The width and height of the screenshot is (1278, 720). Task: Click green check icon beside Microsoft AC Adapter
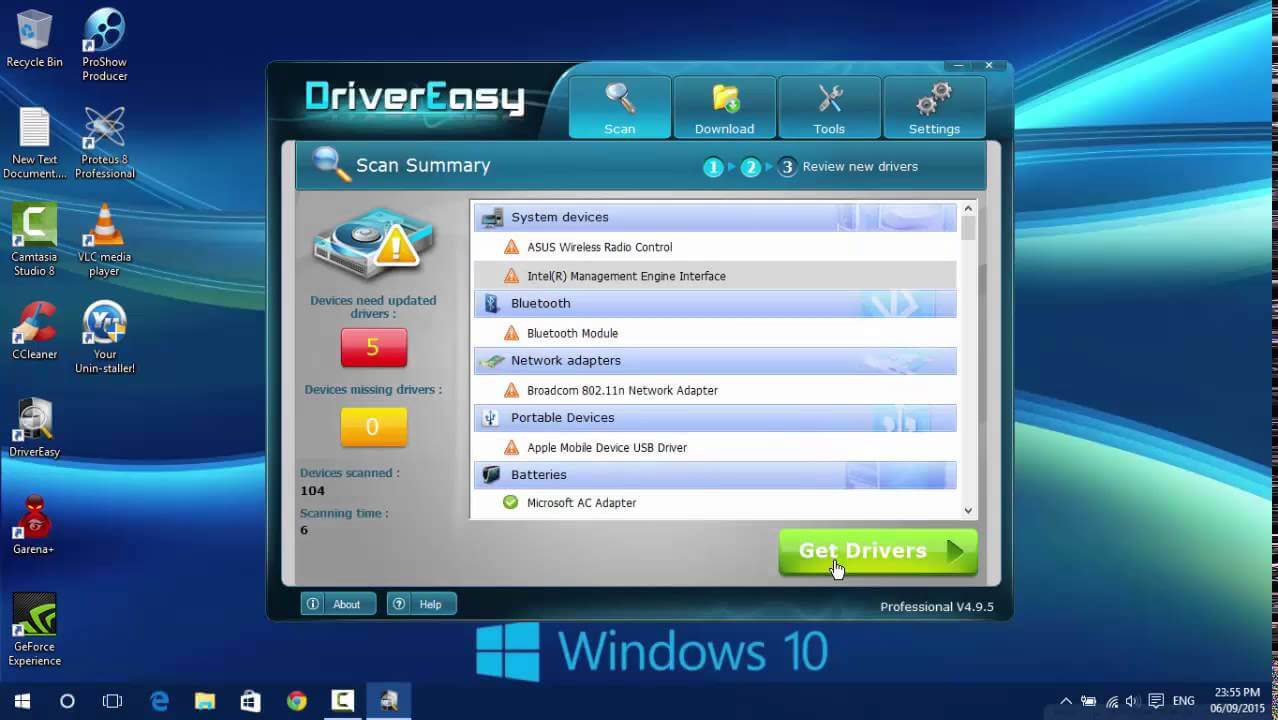click(x=511, y=502)
